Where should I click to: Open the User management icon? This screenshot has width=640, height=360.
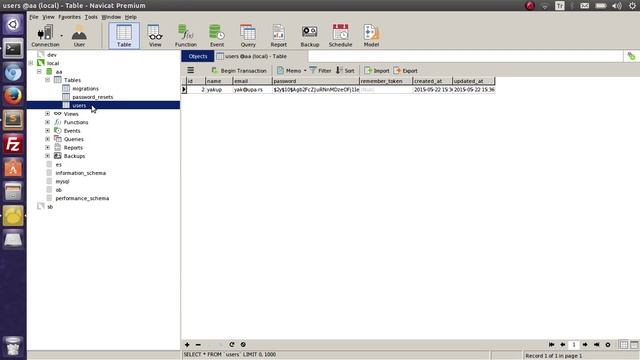(79, 36)
